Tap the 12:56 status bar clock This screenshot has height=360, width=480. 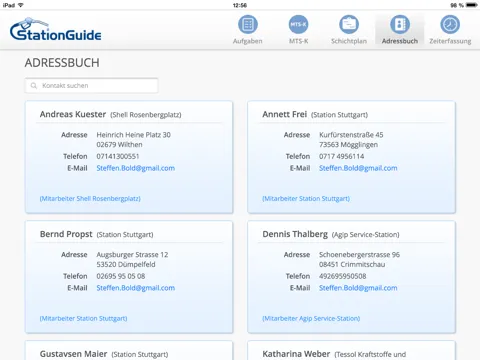click(240, 5)
